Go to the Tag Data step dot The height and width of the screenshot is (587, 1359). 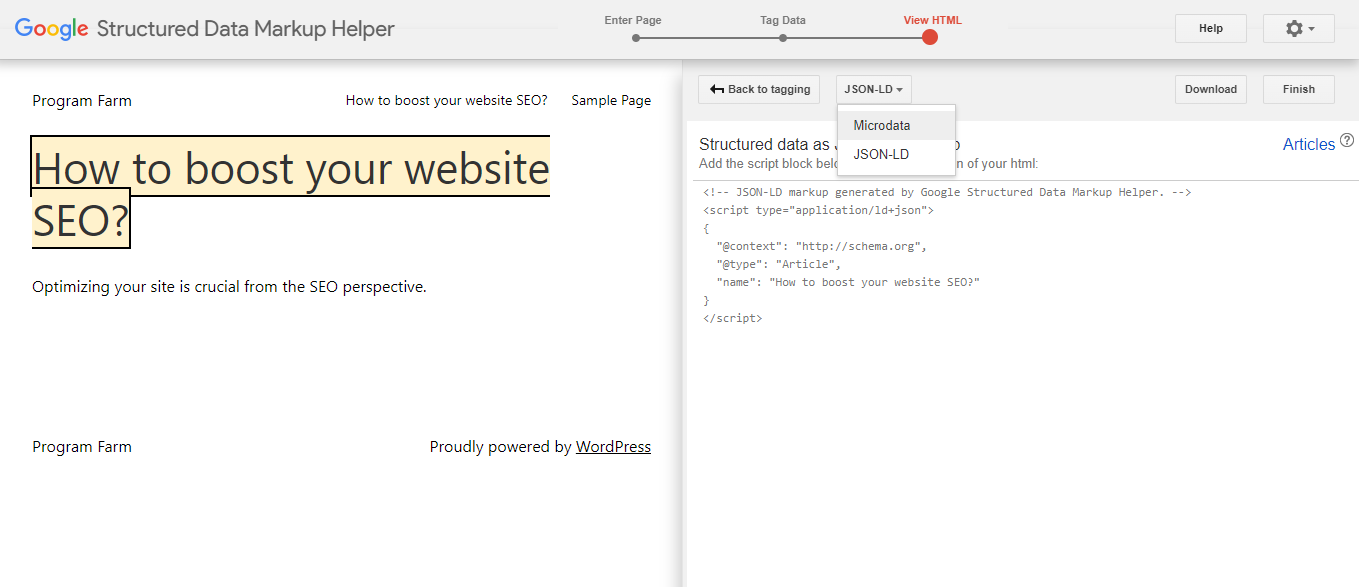tap(783, 38)
